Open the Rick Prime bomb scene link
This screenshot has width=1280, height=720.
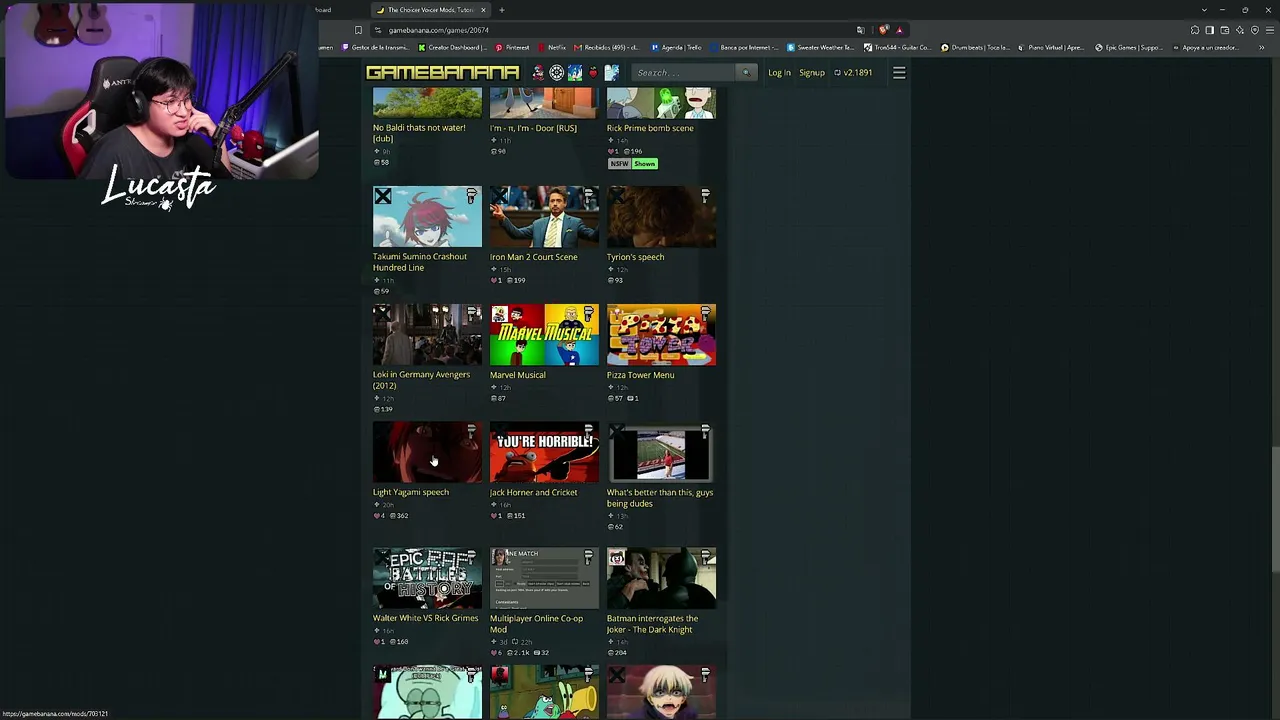[650, 128]
